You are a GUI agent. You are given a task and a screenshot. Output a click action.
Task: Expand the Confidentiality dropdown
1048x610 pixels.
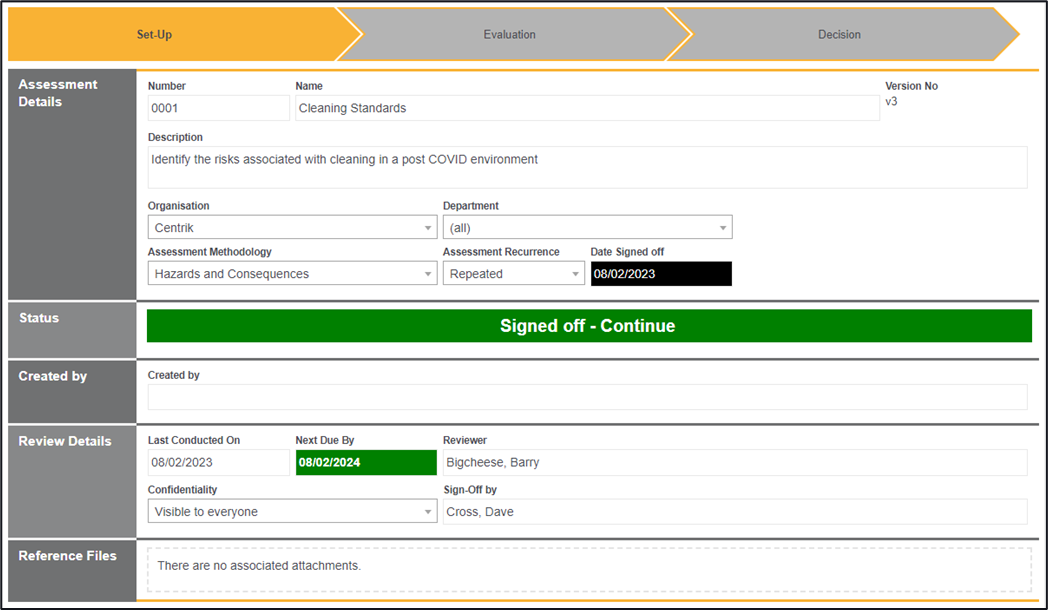click(x=292, y=512)
